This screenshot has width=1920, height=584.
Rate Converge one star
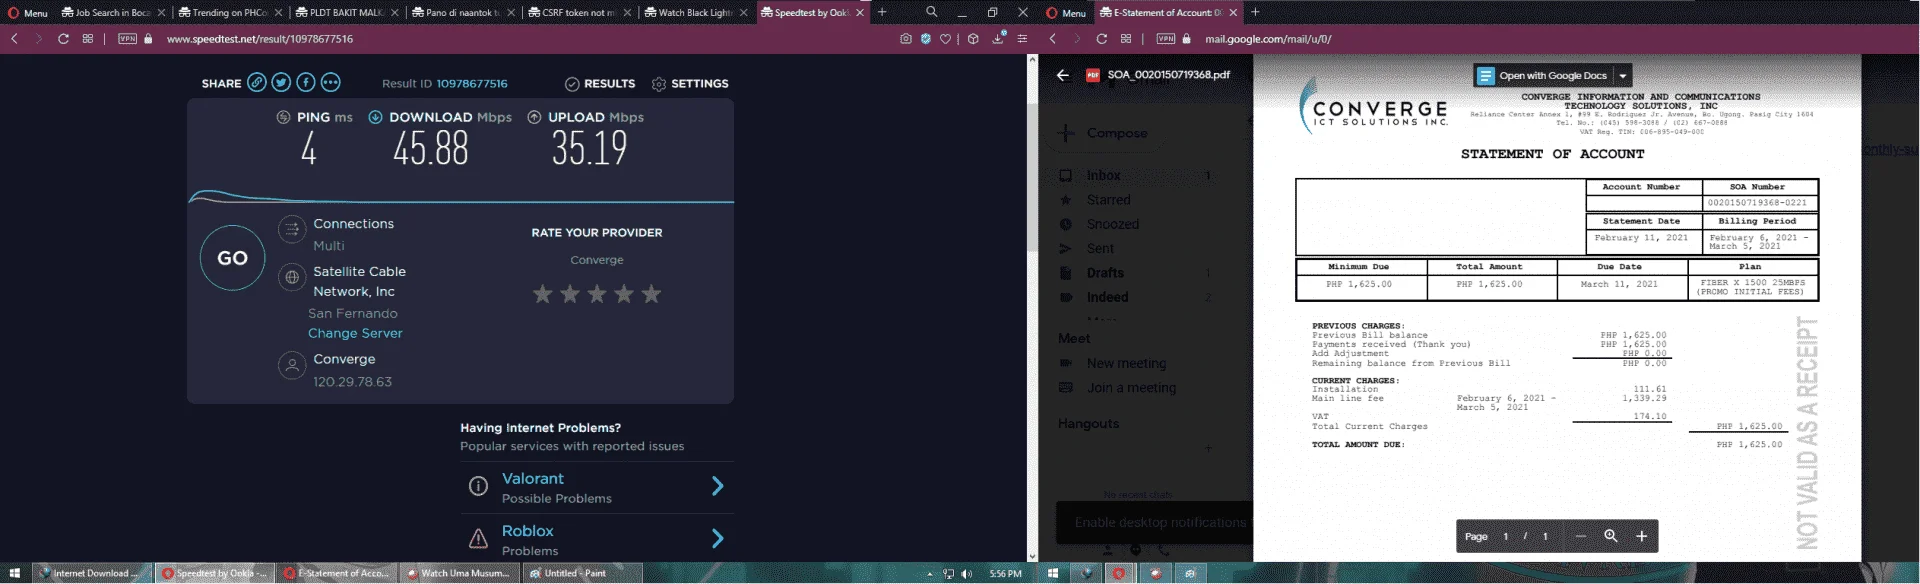[x=542, y=294]
